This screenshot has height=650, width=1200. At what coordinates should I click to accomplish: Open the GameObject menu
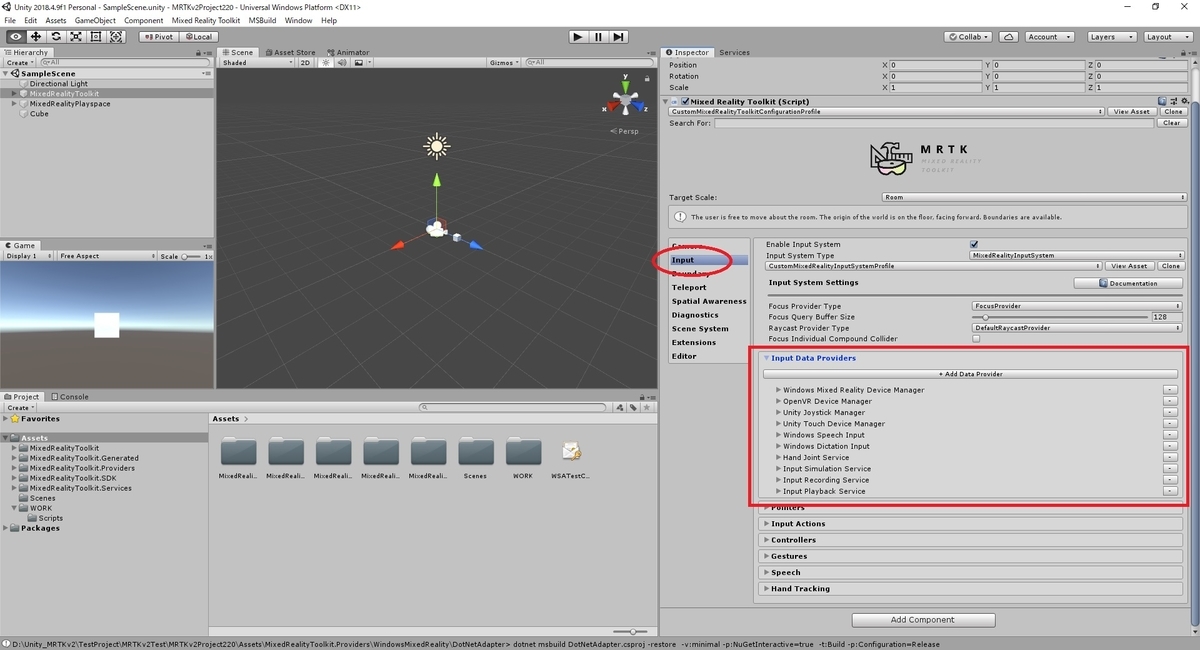tap(95, 20)
